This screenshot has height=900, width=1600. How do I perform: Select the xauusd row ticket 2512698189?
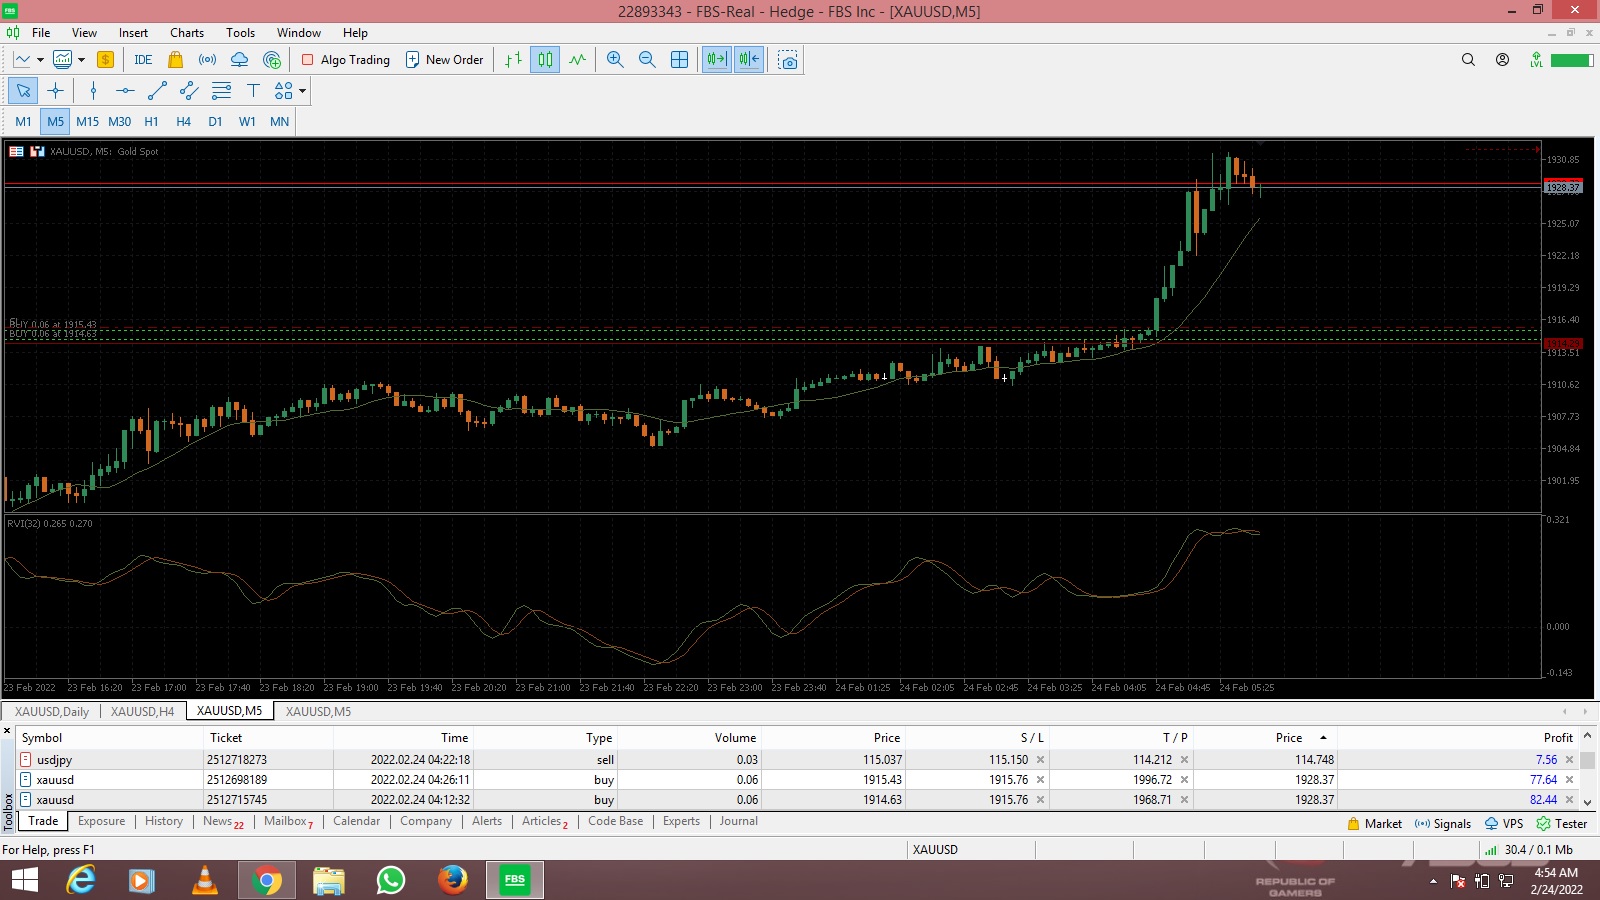tap(796, 780)
